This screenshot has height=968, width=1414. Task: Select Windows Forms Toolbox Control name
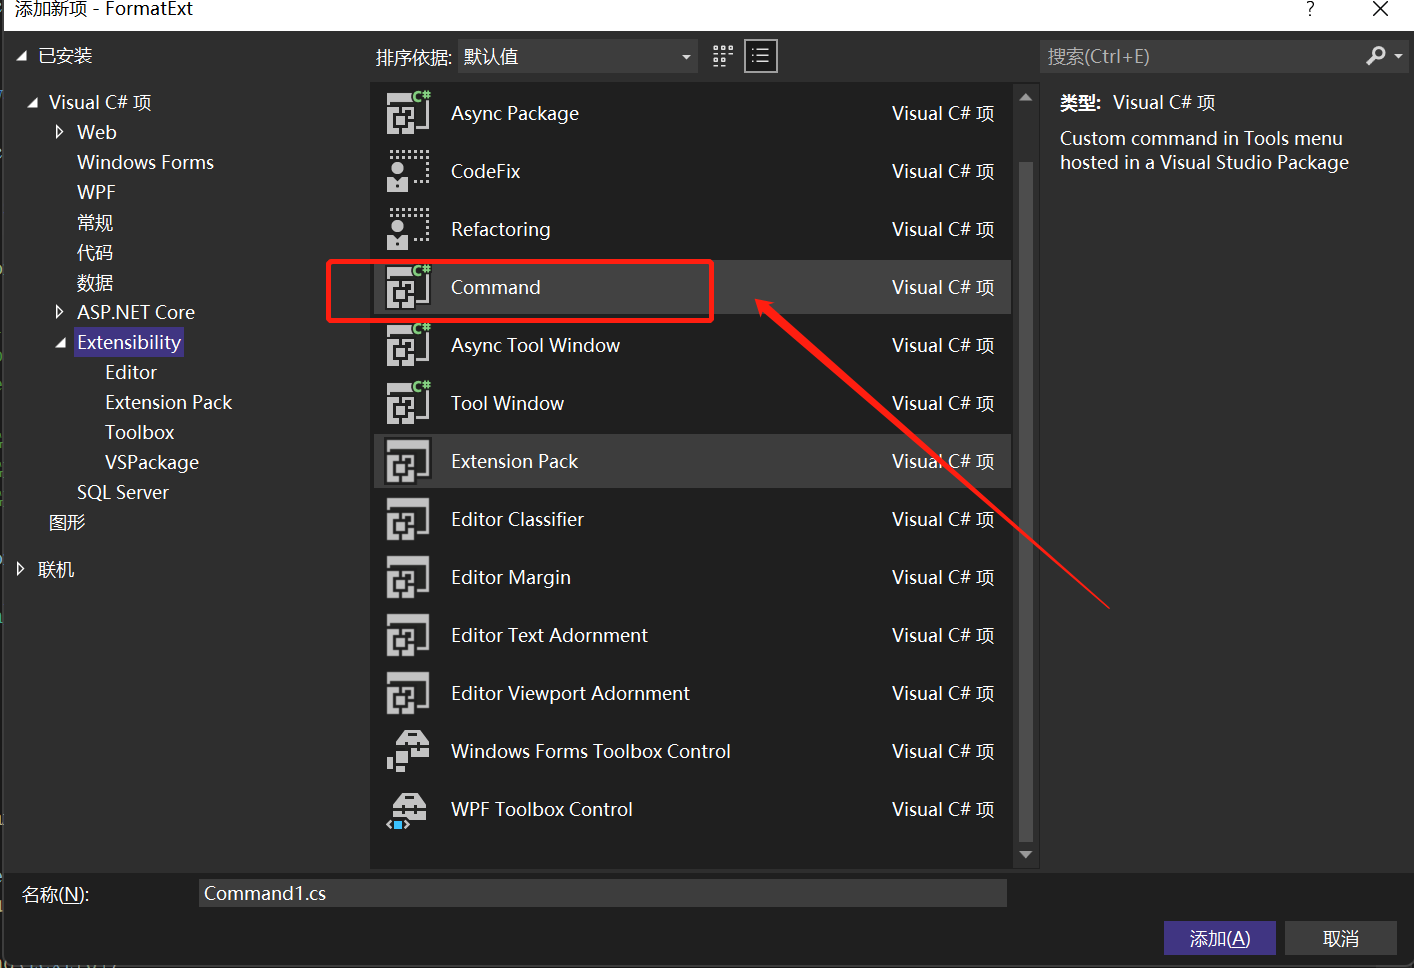coord(590,751)
